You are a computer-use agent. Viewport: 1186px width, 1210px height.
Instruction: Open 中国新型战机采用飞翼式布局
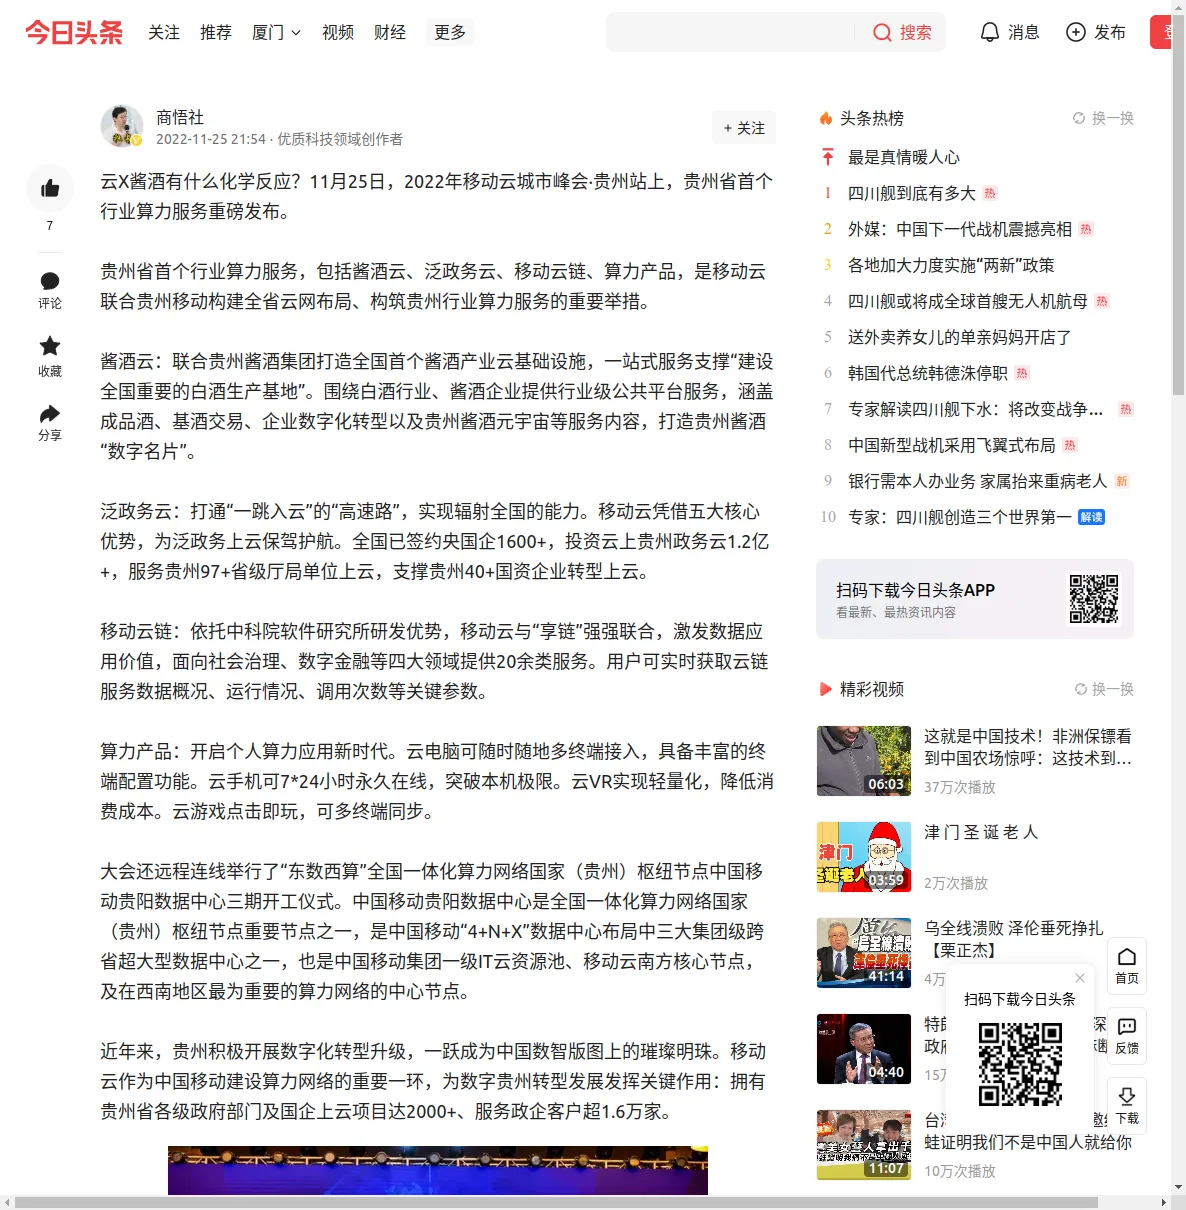coord(952,445)
